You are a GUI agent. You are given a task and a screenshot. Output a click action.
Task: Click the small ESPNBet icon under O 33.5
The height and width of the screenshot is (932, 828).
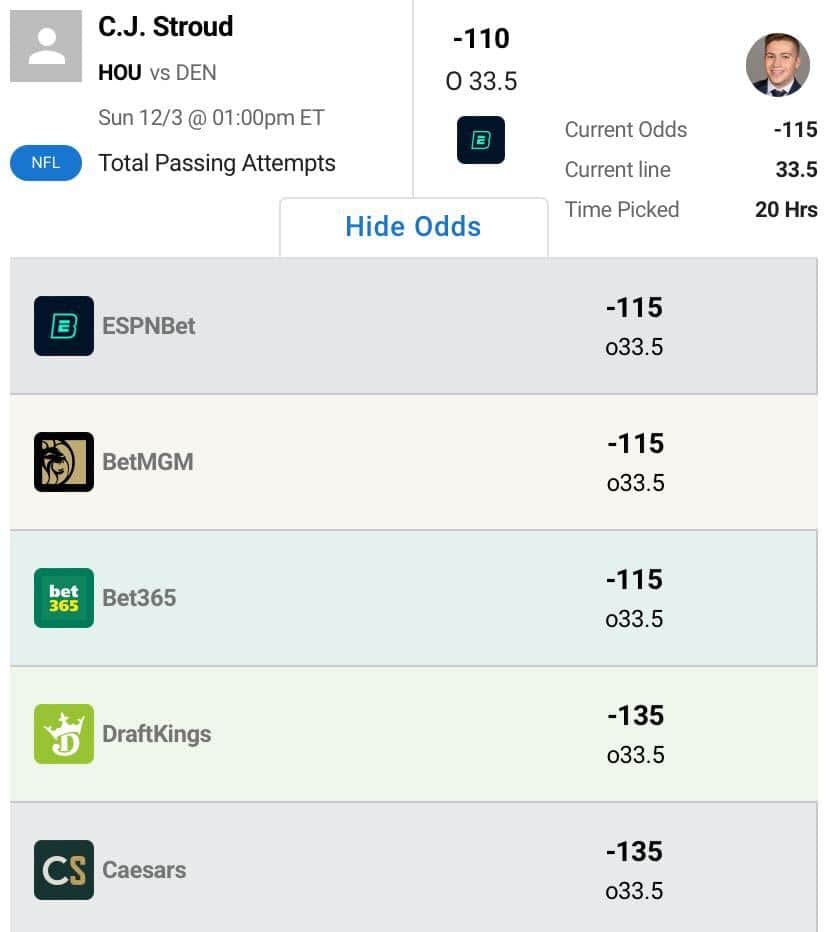click(481, 140)
